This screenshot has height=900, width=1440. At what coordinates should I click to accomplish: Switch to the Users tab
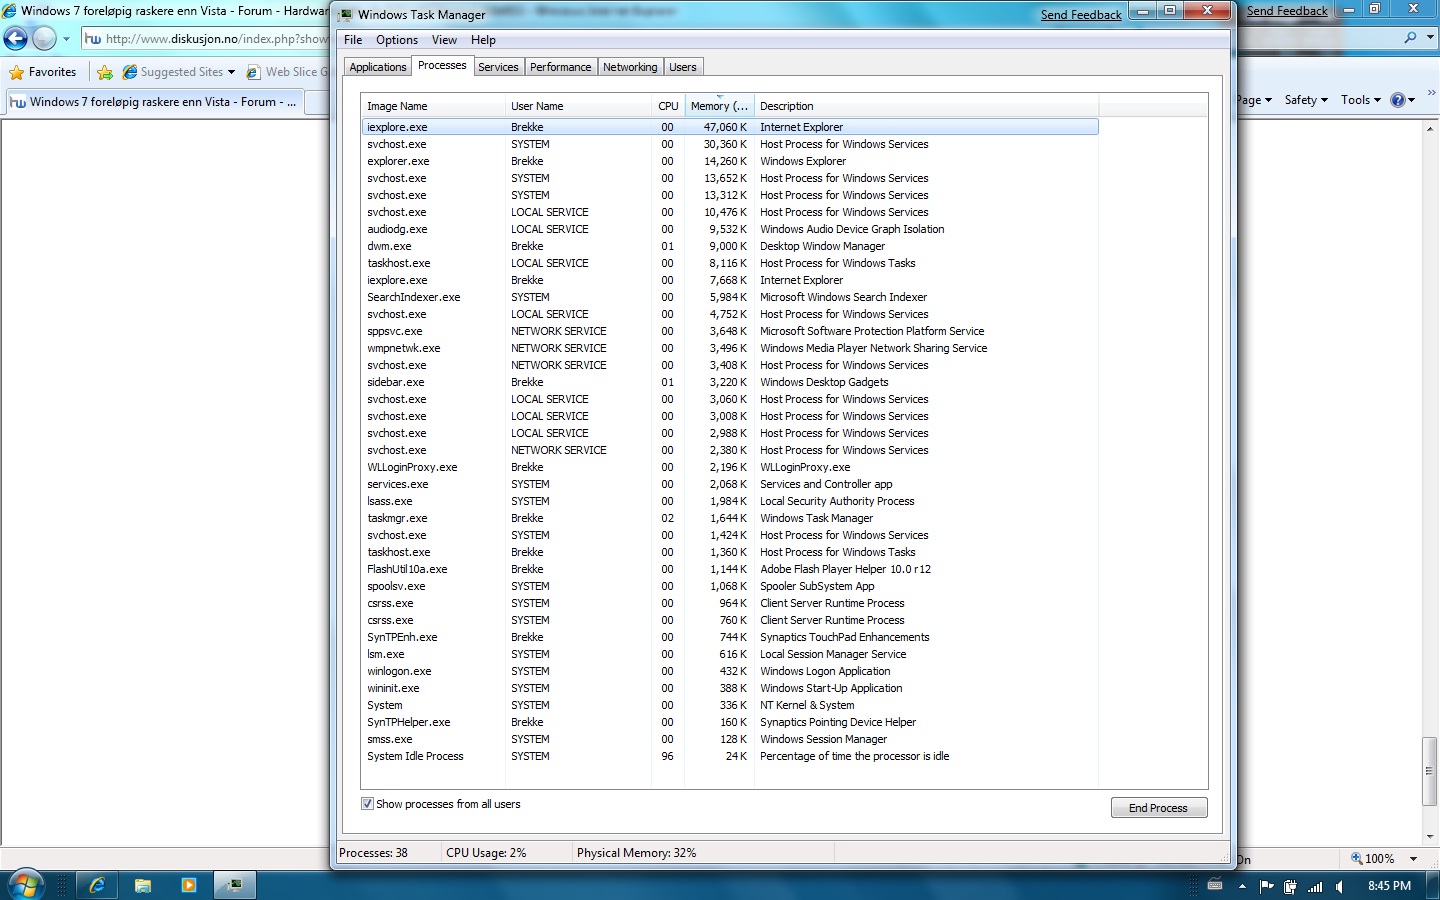tap(683, 67)
